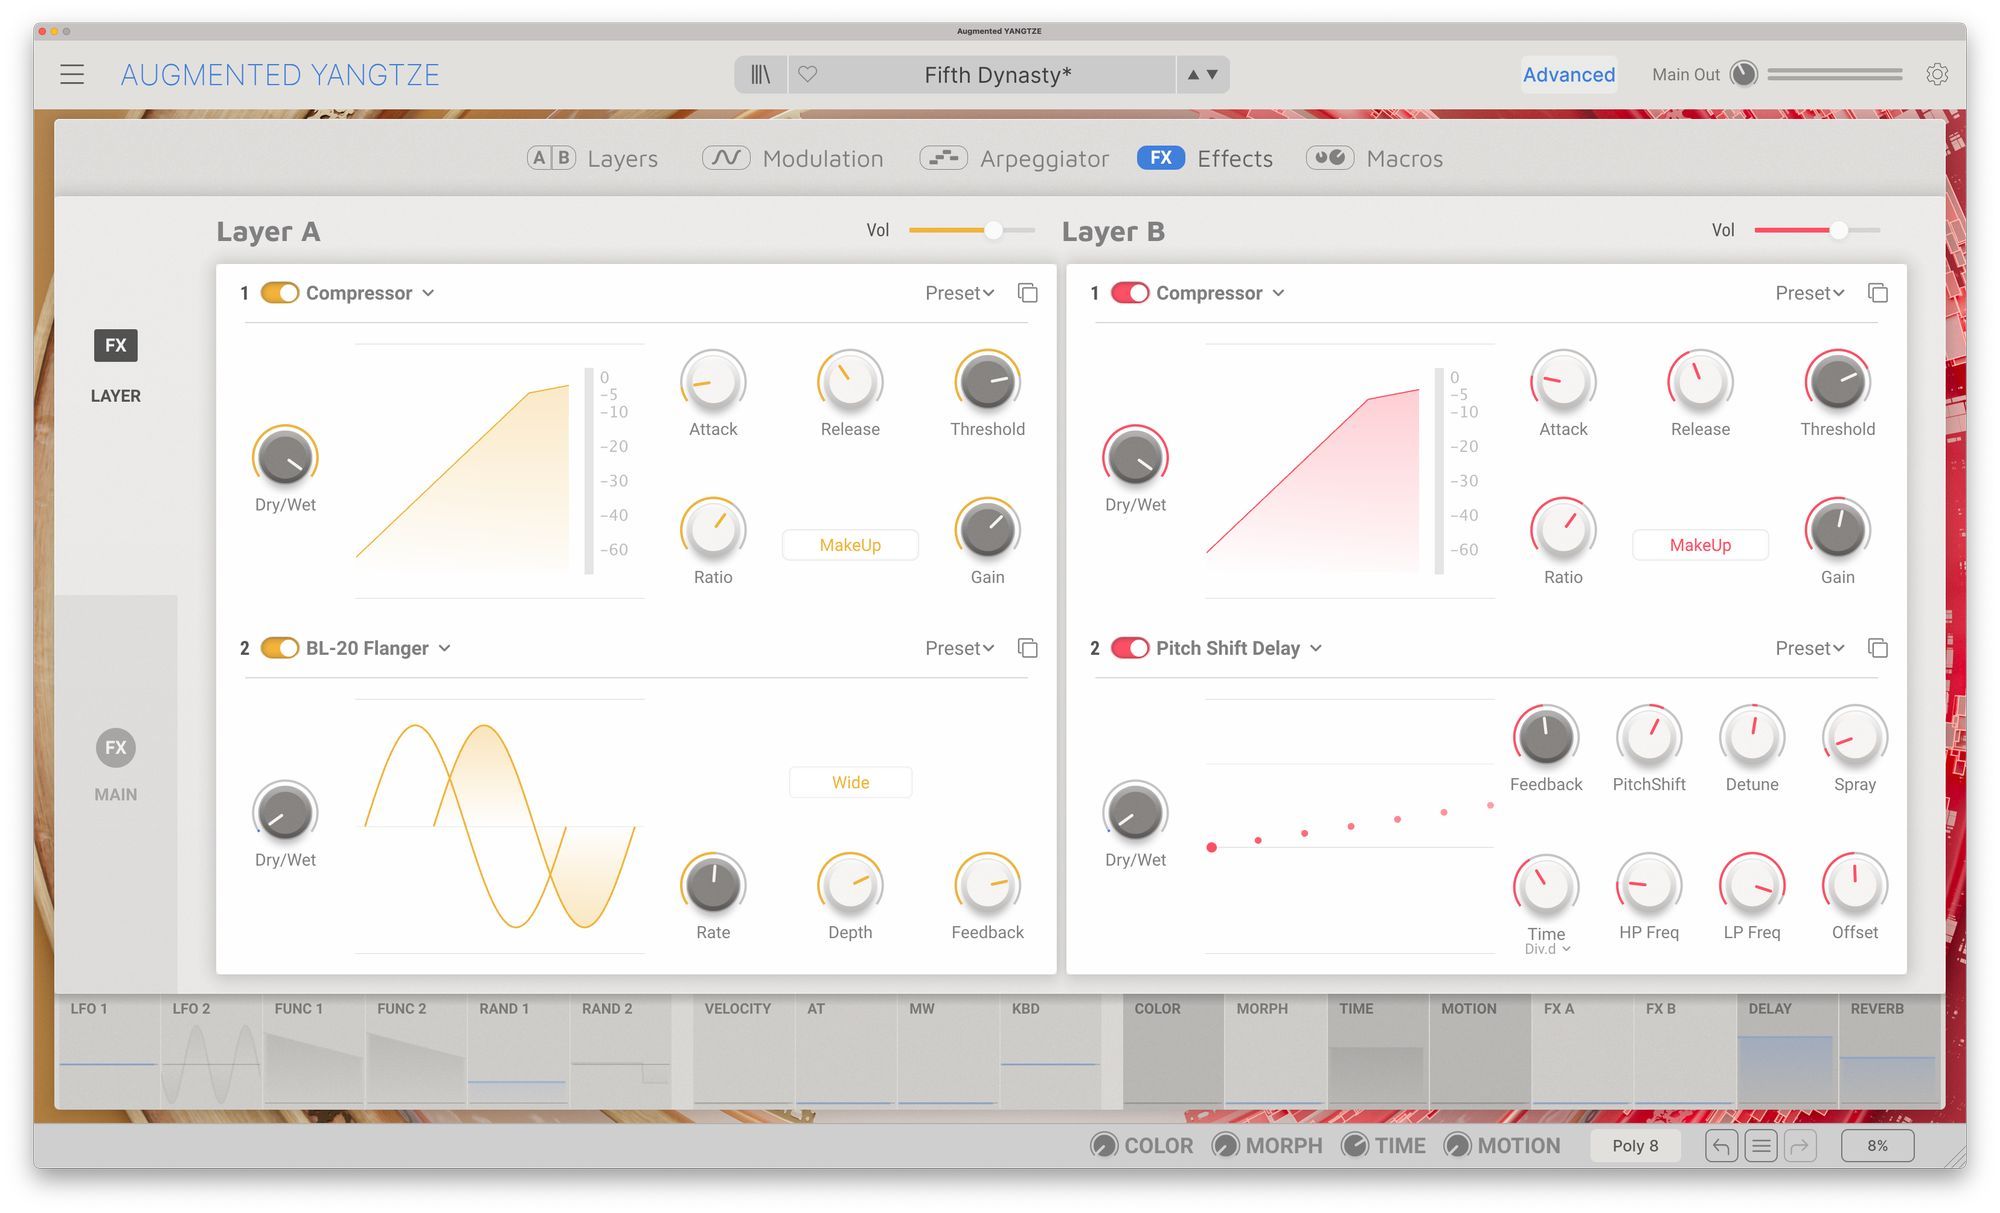Open settings gear icon
2000x1213 pixels.
[x=1937, y=74]
